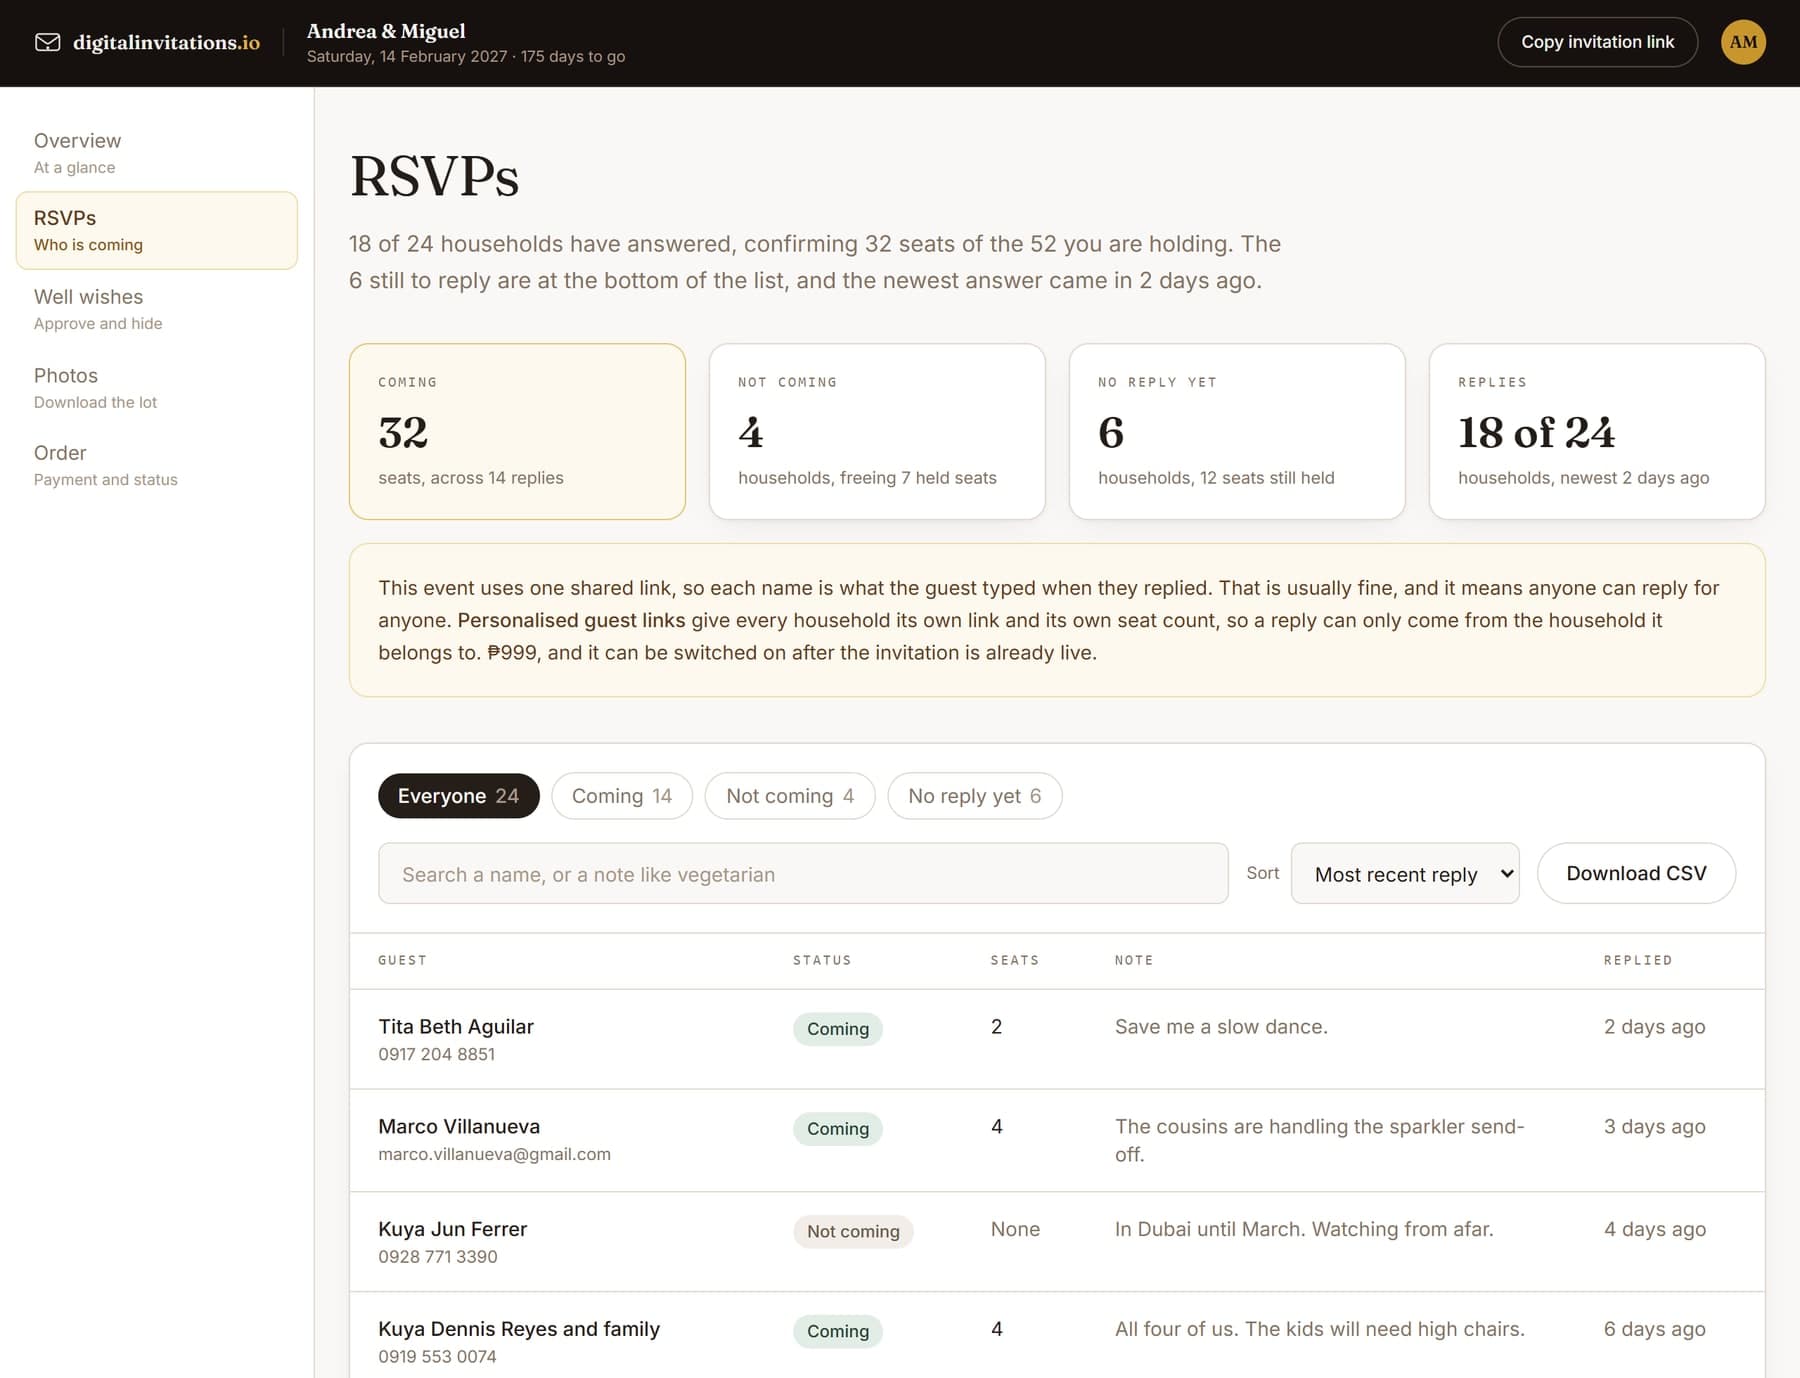Viewport: 1800px width, 1378px height.
Task: Focus the guest search field
Action: click(x=803, y=873)
